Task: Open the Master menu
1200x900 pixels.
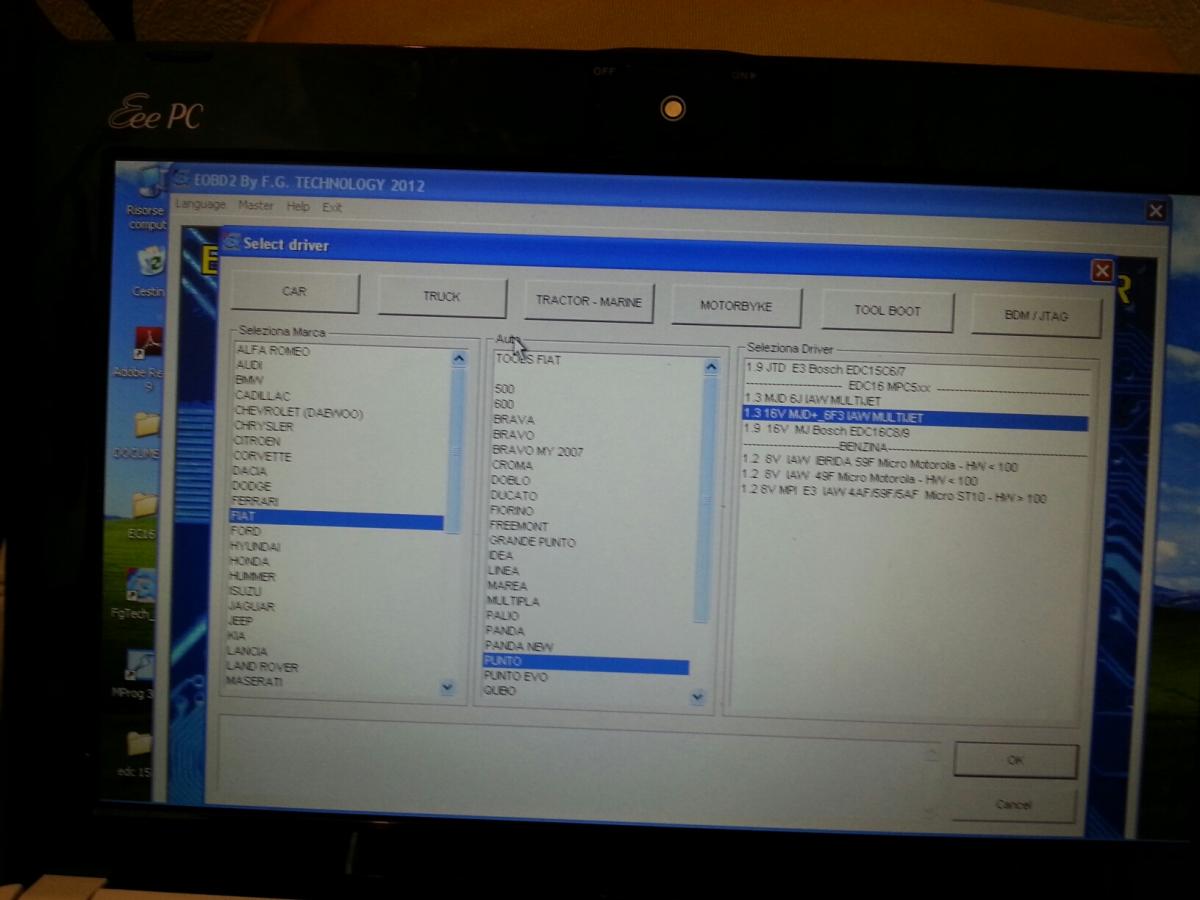Action: [x=256, y=206]
